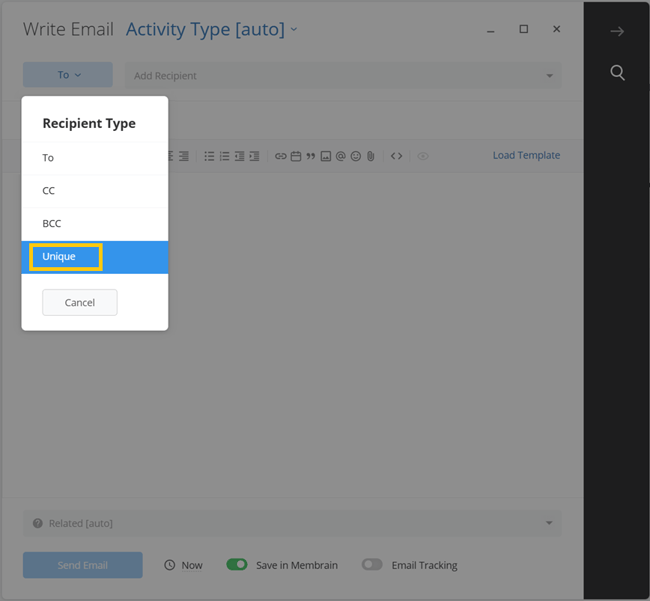Maximize the Write Email window
Viewport: 650px width, 601px height.
coord(524,29)
